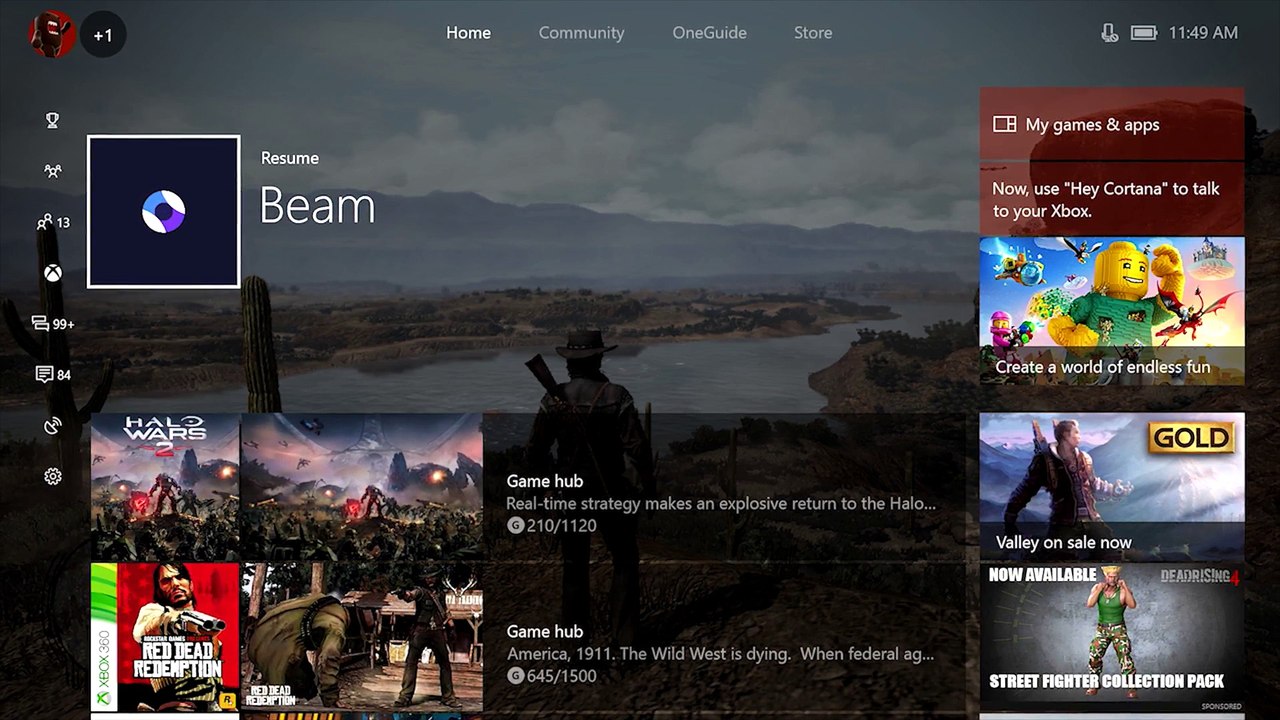Open the Red Dead Redemption Game hub
1280x720 pixels.
[725, 637]
